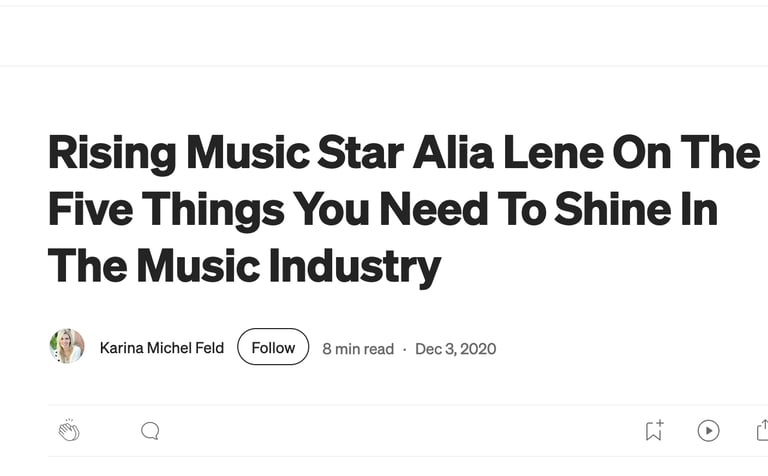Clap for this article
768x476 pixels.
click(68, 431)
